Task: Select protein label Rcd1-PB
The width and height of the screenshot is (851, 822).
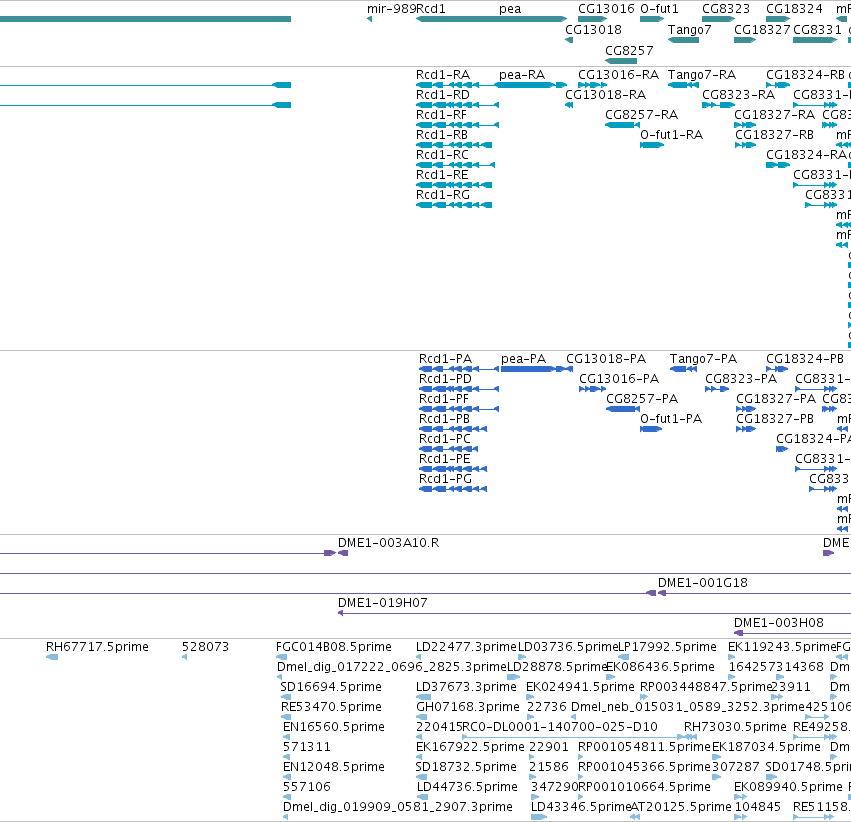Action: [444, 419]
